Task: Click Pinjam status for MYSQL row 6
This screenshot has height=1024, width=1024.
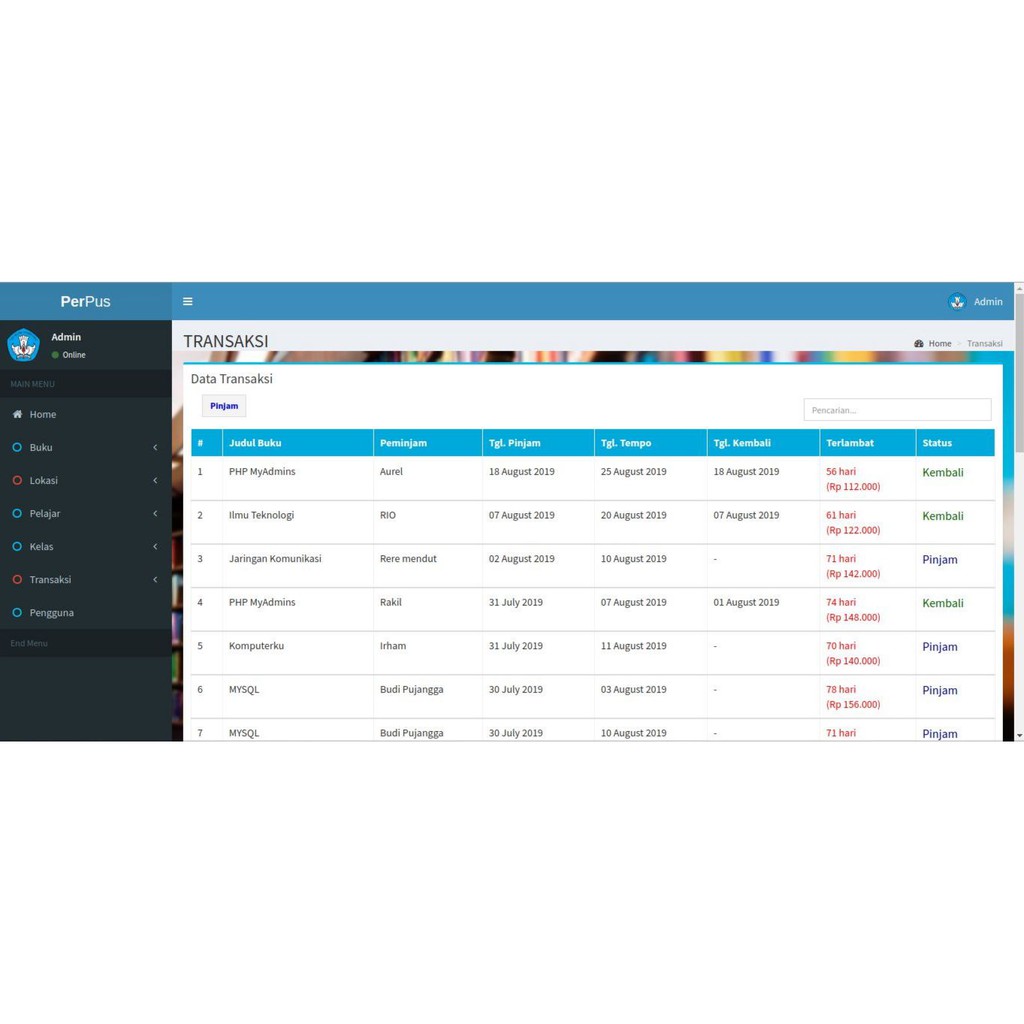Action: tap(940, 690)
